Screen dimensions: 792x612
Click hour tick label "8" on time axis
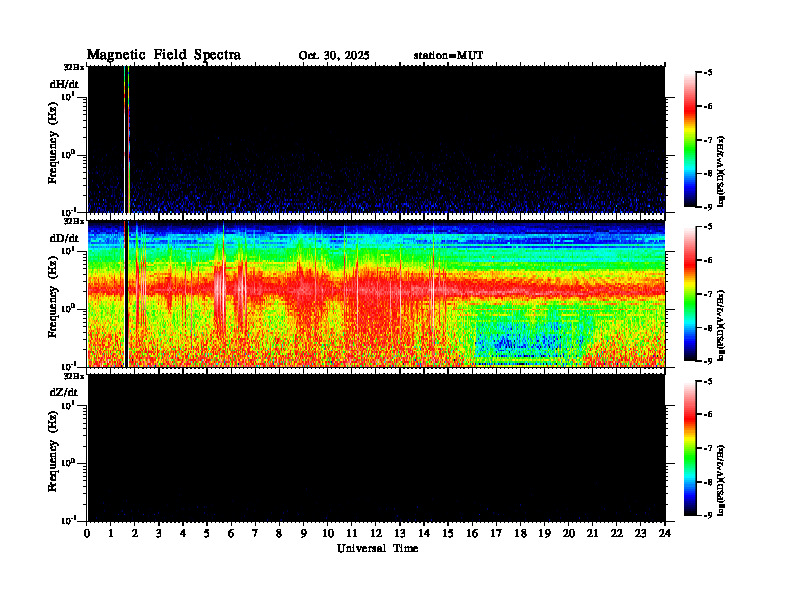click(x=279, y=534)
